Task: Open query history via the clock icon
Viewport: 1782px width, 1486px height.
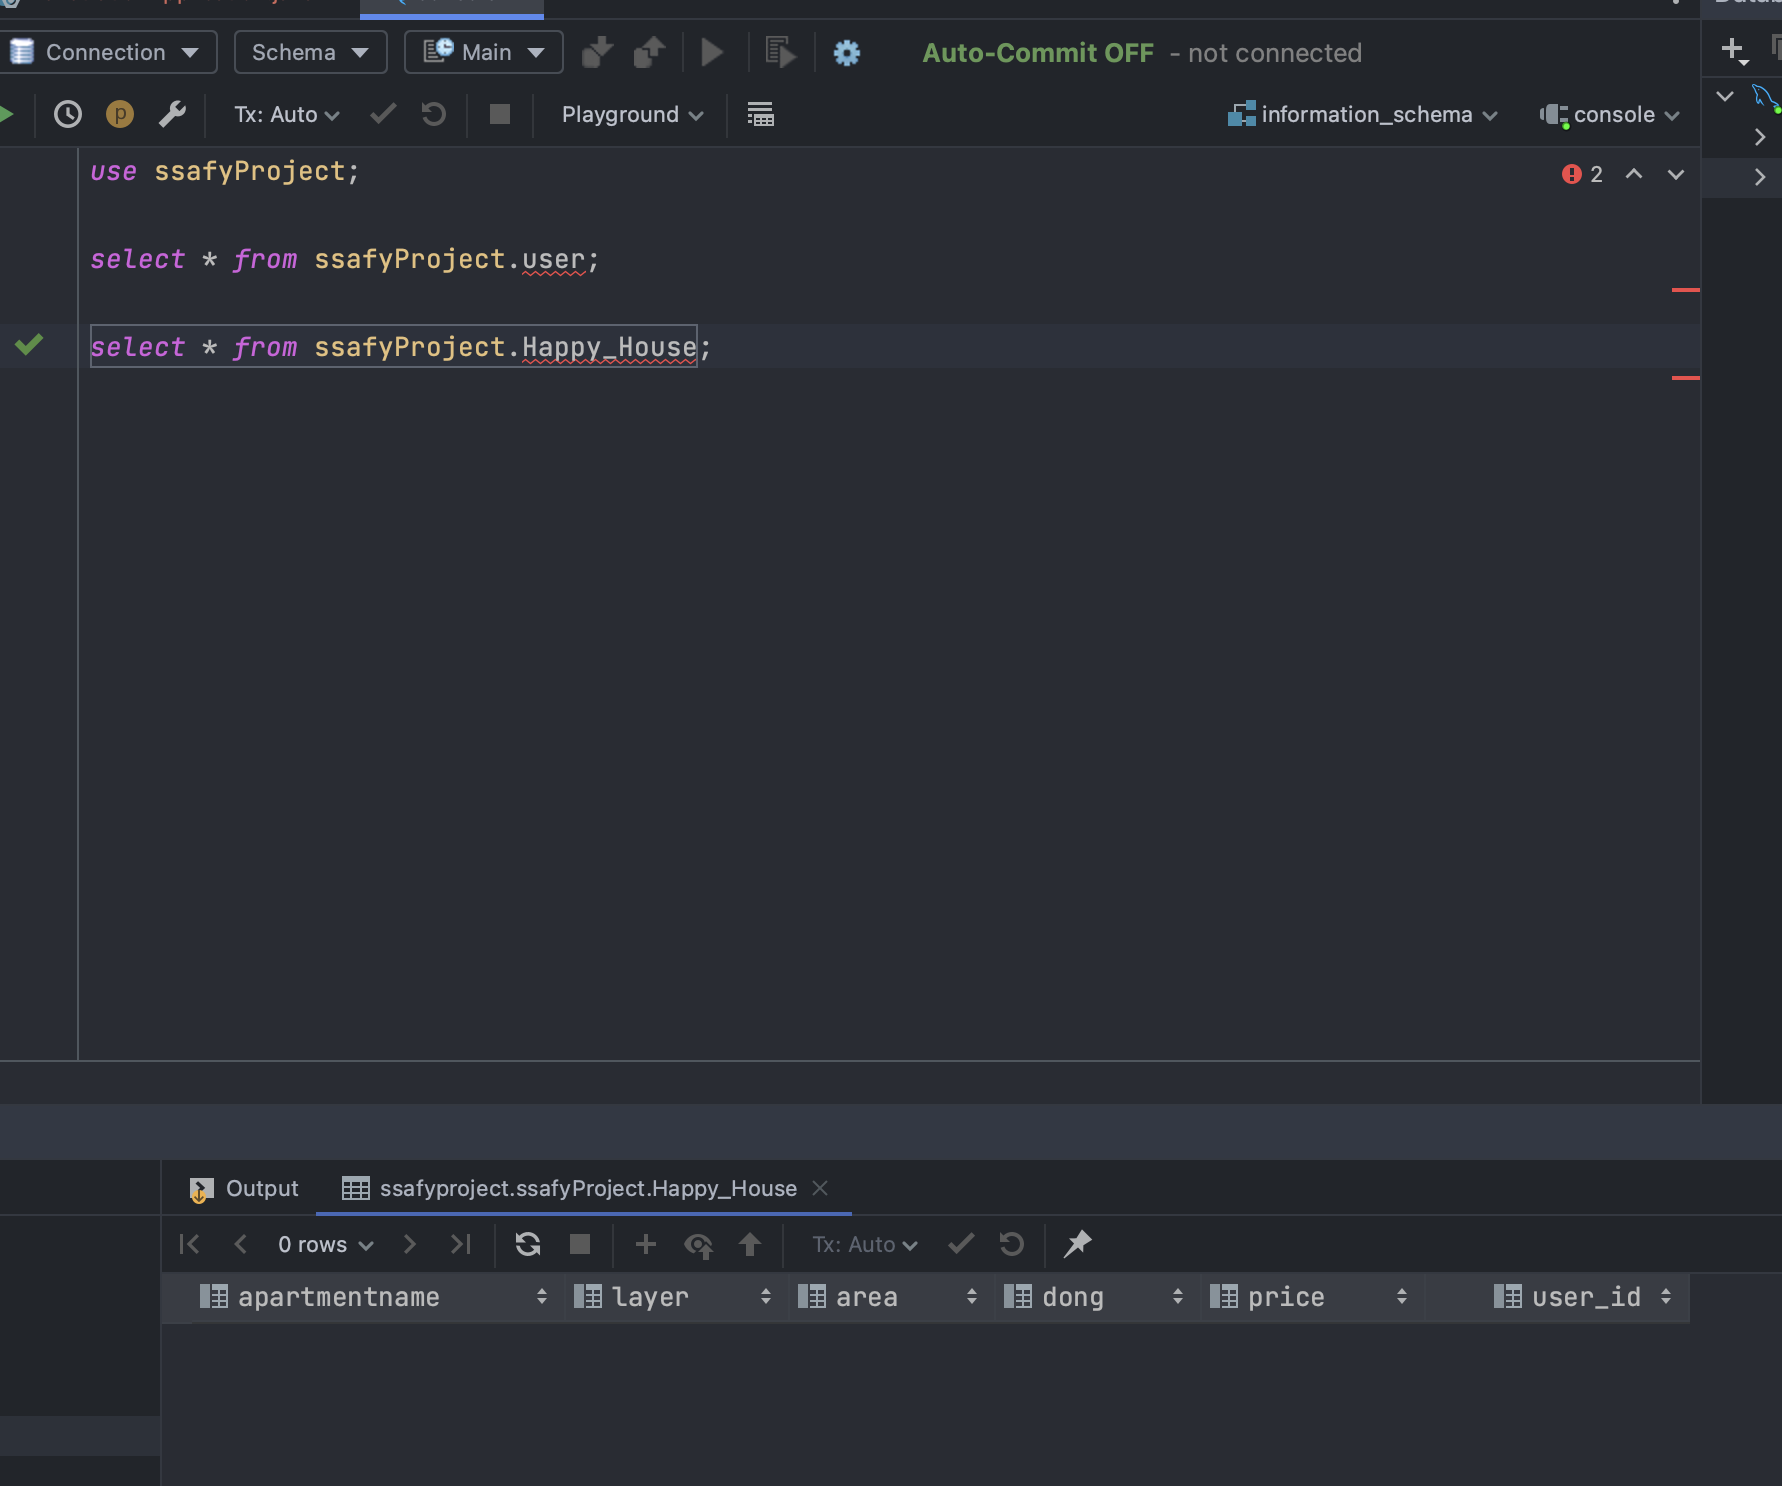Action: pos(66,114)
